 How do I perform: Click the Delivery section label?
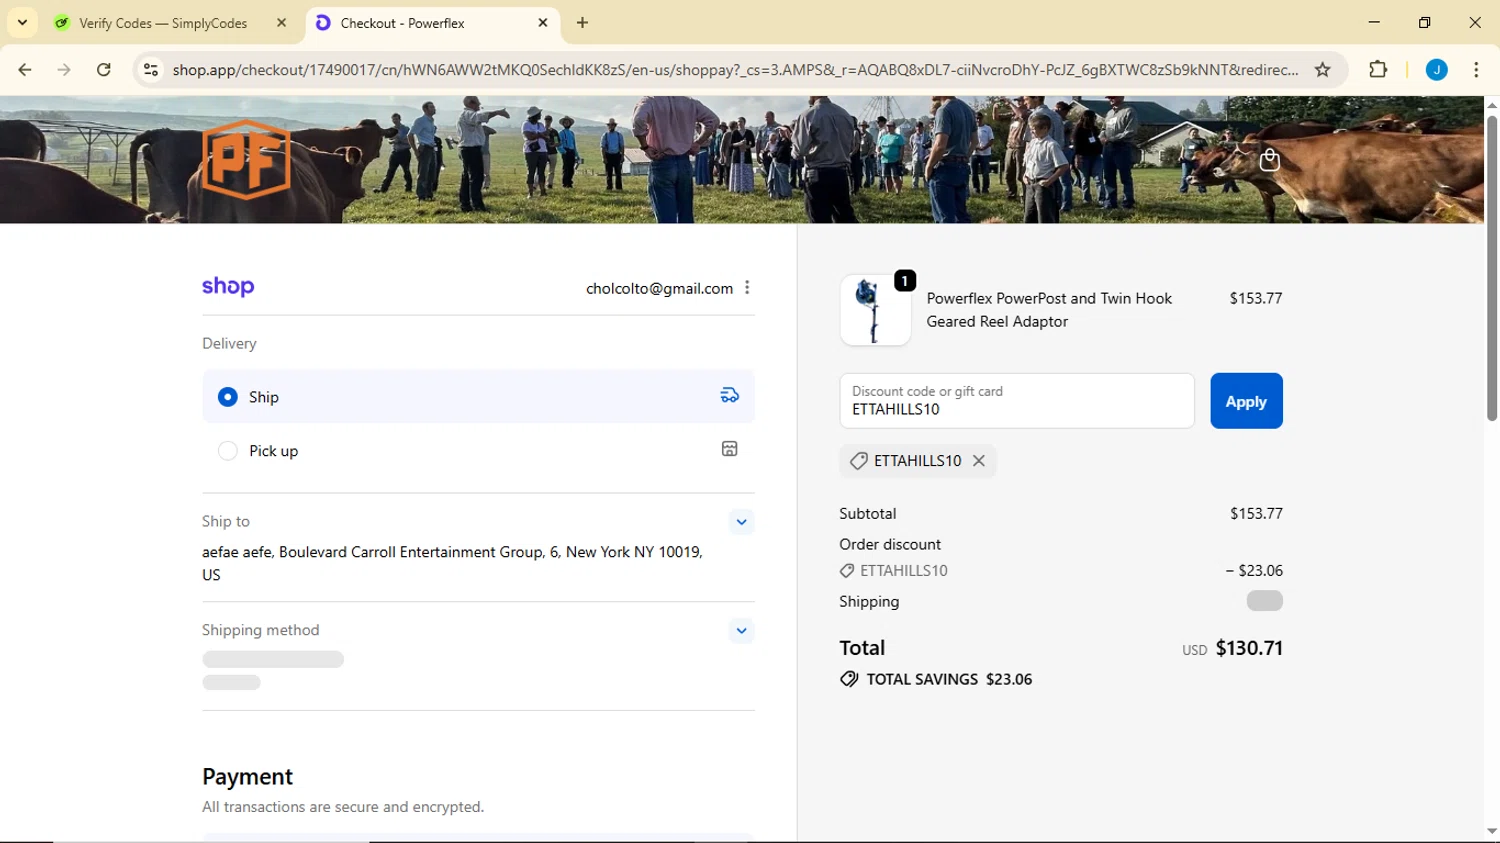point(229,343)
